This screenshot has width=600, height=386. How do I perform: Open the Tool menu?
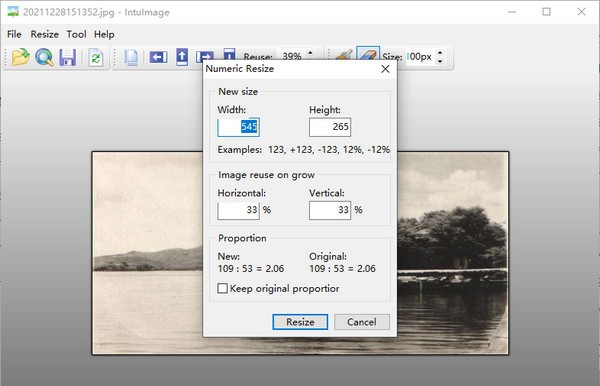(77, 34)
